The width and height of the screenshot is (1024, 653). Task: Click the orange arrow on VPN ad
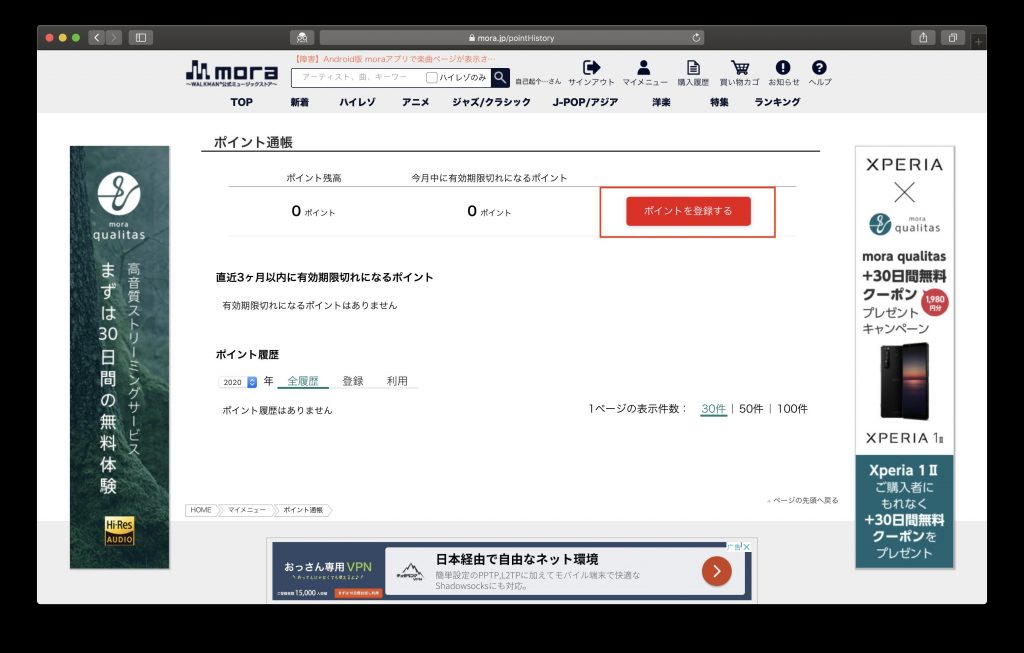pos(716,571)
